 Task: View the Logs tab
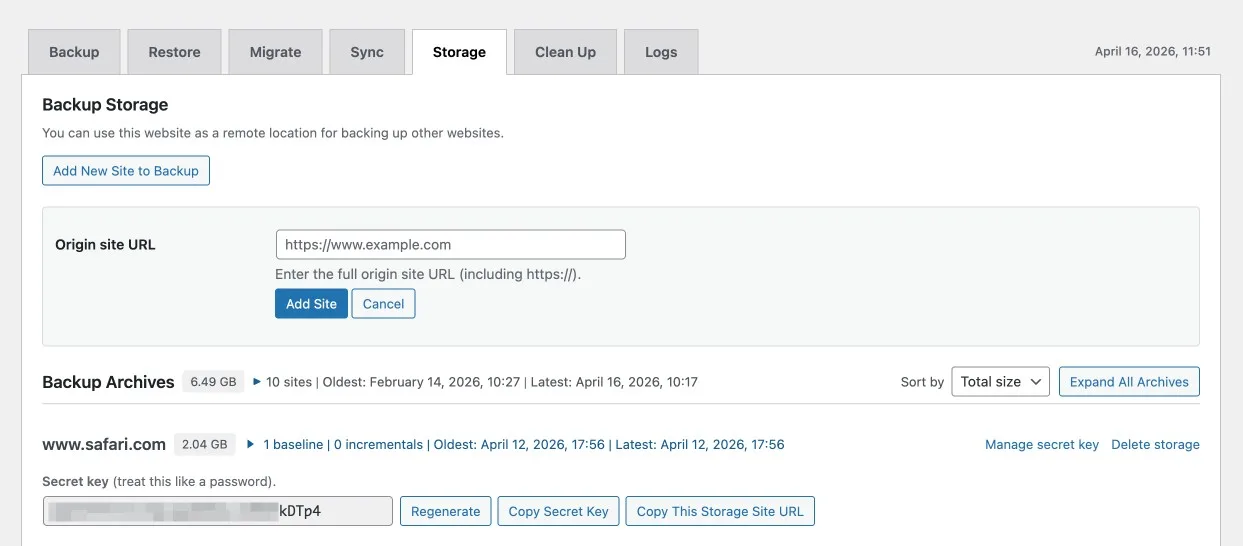pyautogui.click(x=661, y=52)
